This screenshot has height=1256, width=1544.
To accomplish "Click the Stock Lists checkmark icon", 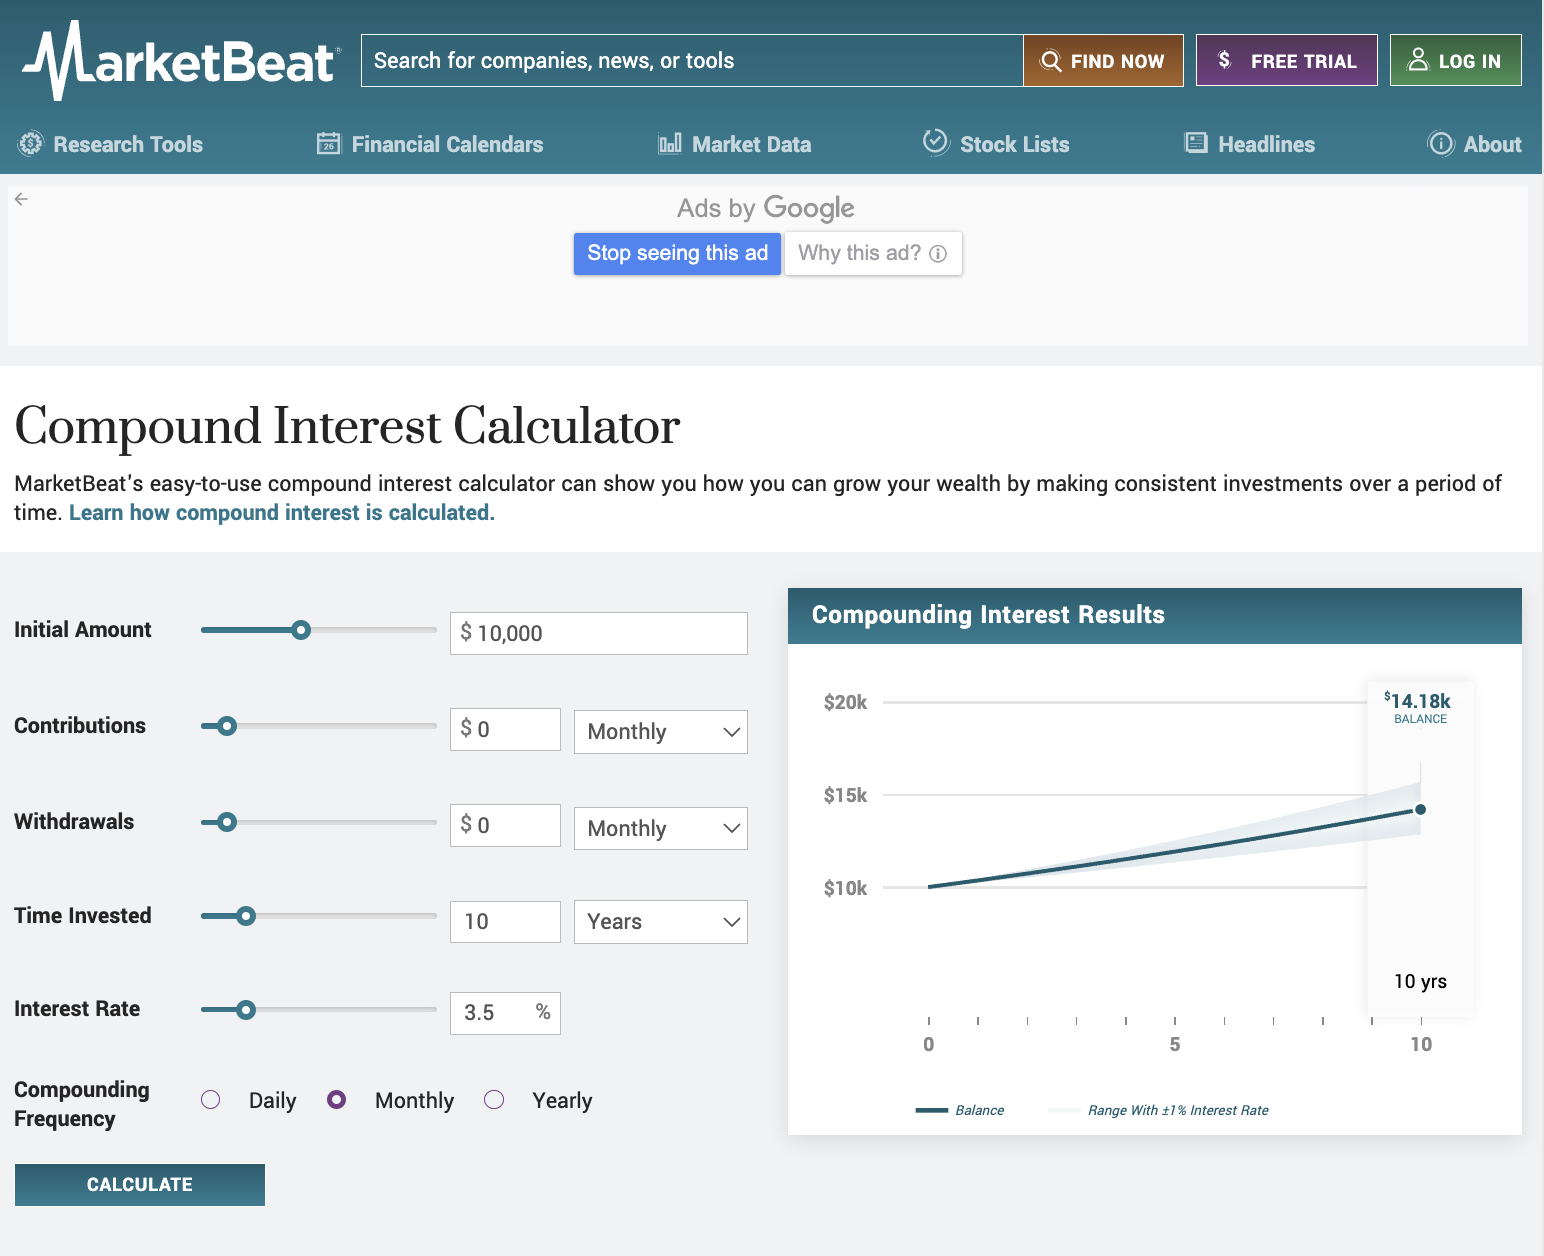I will (x=936, y=142).
